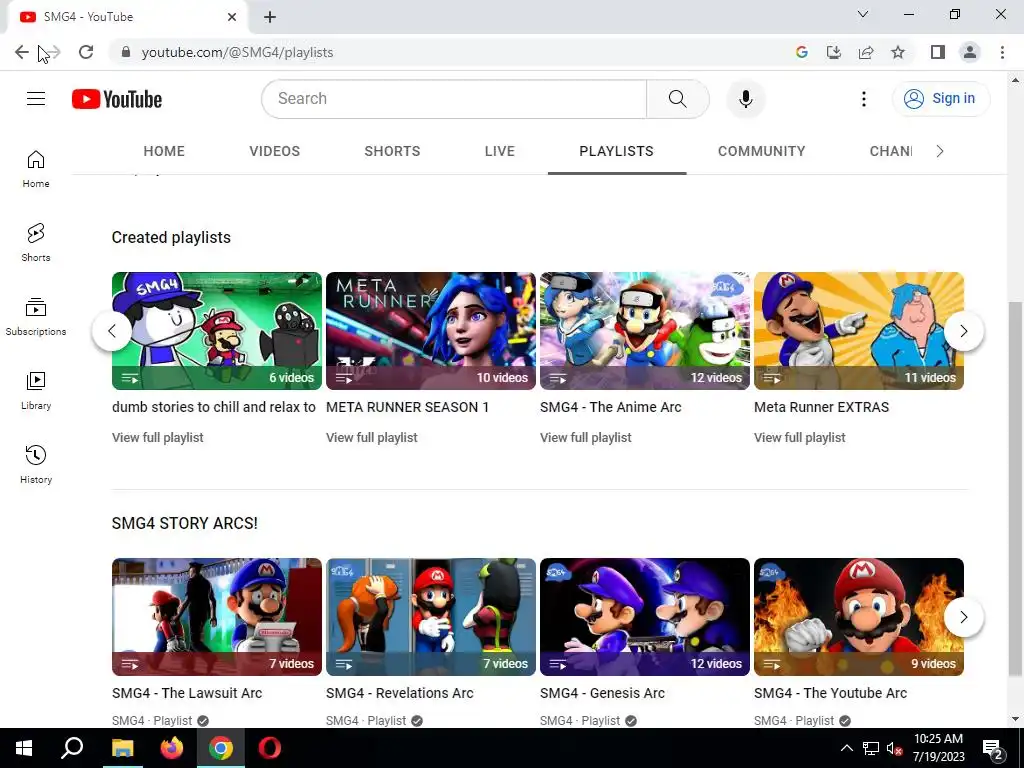View full playlist for META RUNNER SEASON 1
This screenshot has height=768, width=1024.
372,438
